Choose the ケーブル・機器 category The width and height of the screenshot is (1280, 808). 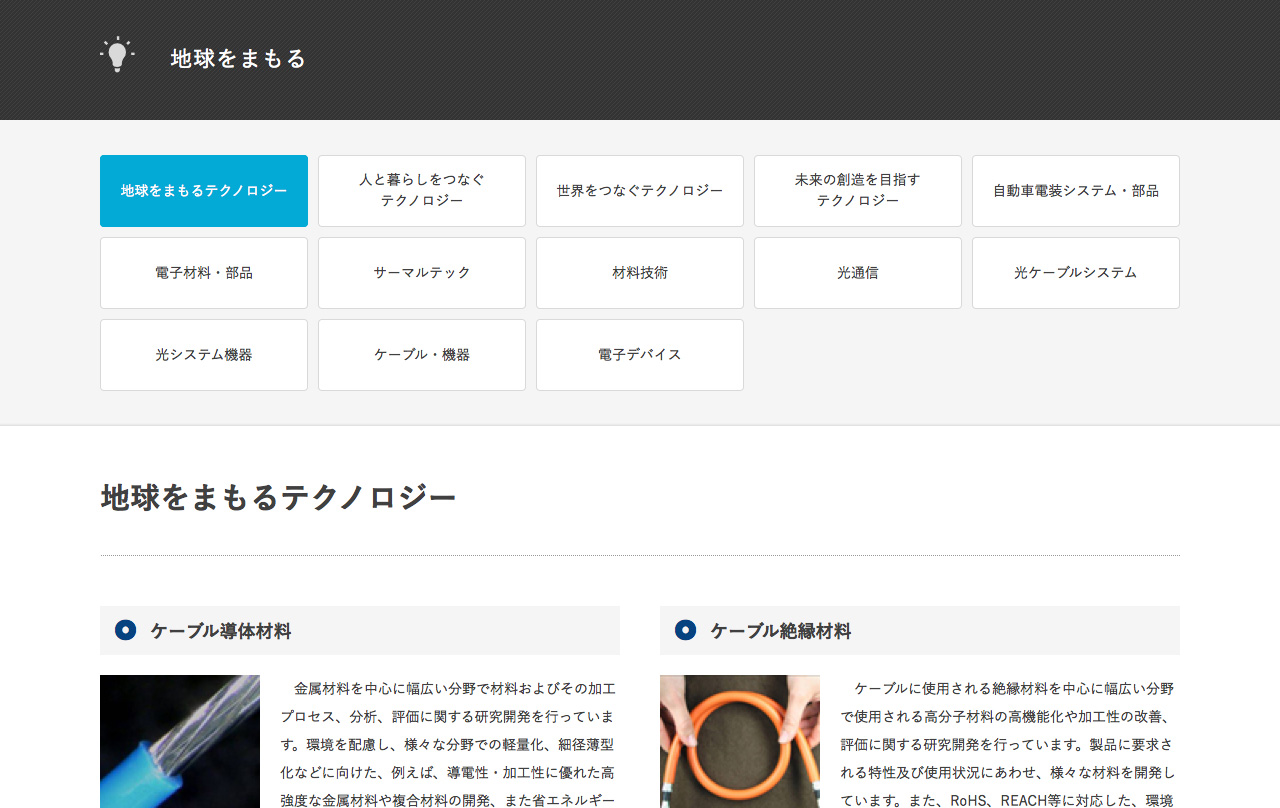click(422, 355)
